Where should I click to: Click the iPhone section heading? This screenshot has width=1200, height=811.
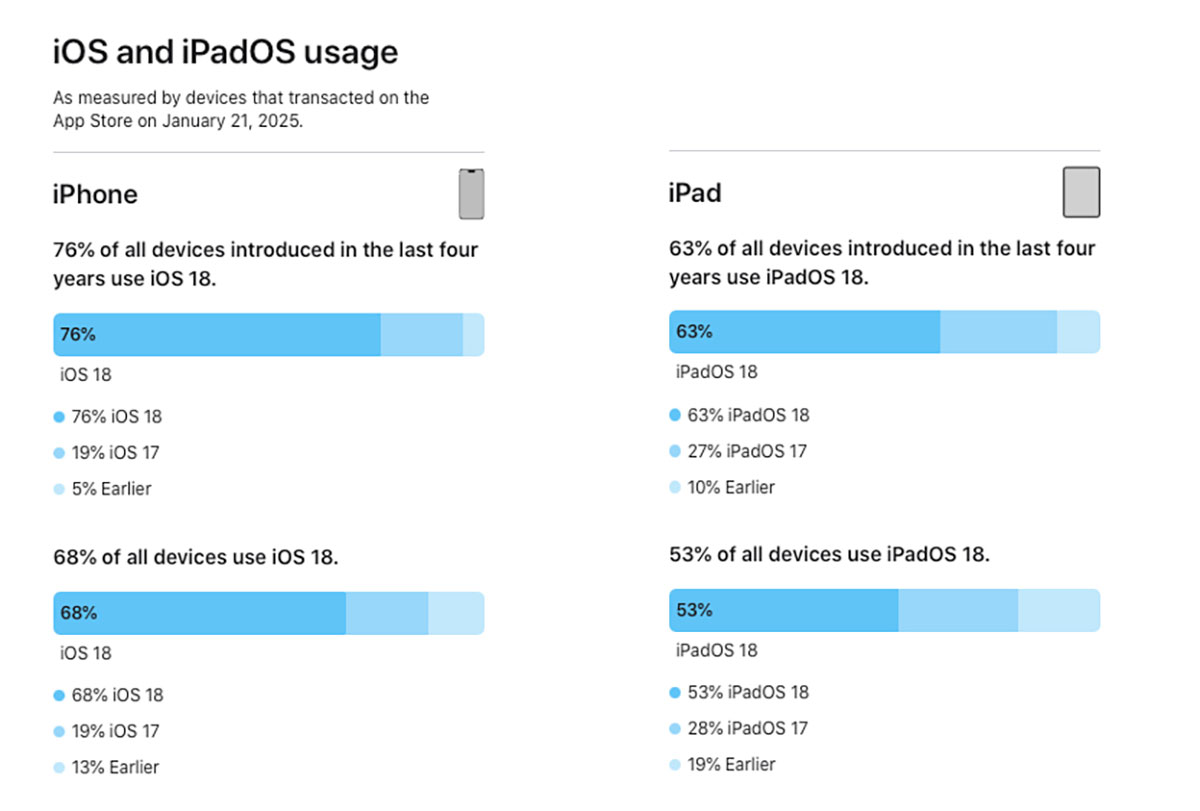click(x=95, y=194)
